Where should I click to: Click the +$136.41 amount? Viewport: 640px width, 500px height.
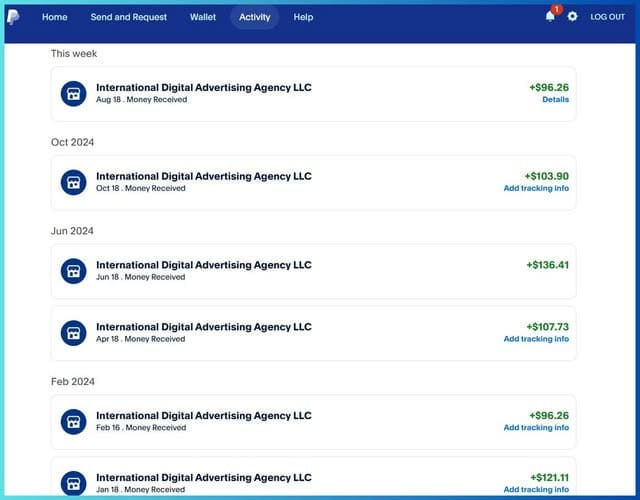[x=547, y=265]
